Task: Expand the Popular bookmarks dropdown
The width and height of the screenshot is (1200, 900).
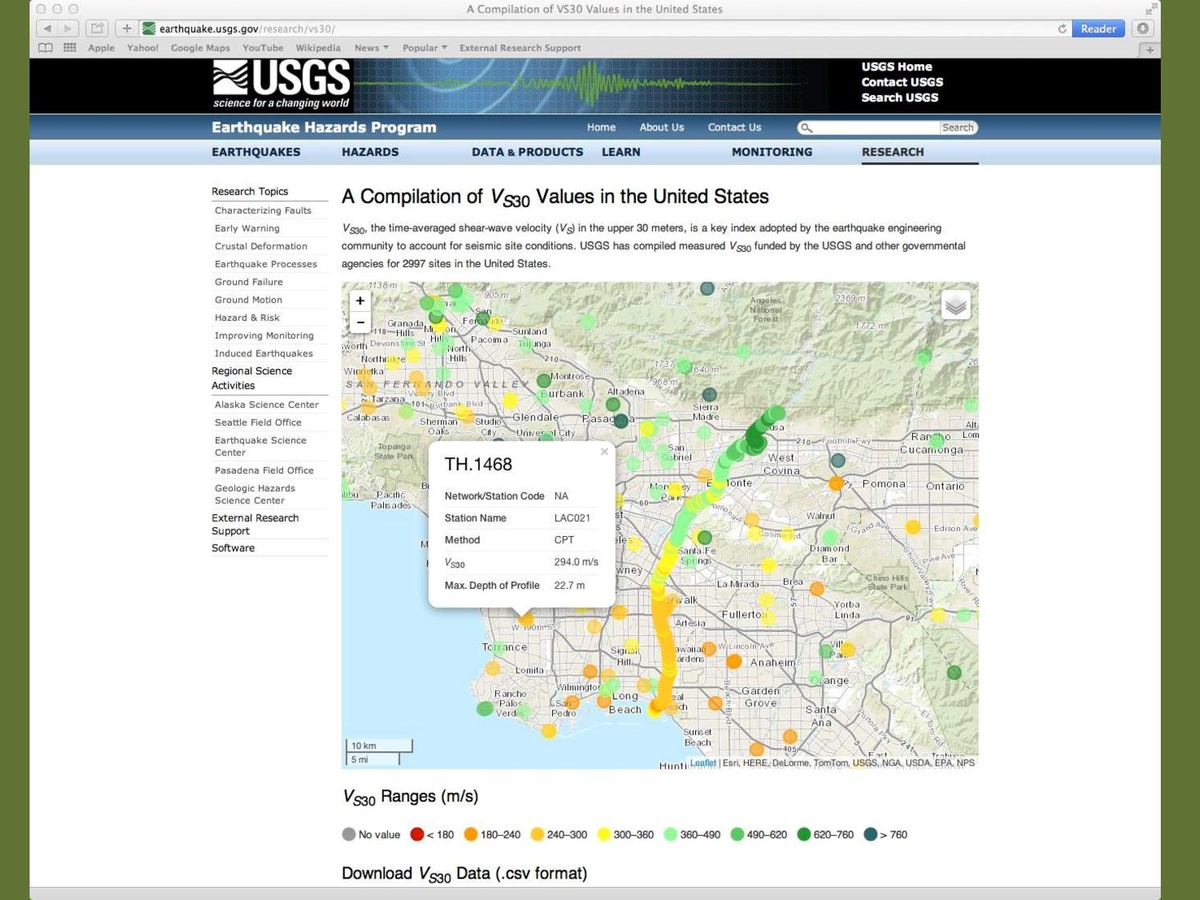Action: (x=425, y=48)
